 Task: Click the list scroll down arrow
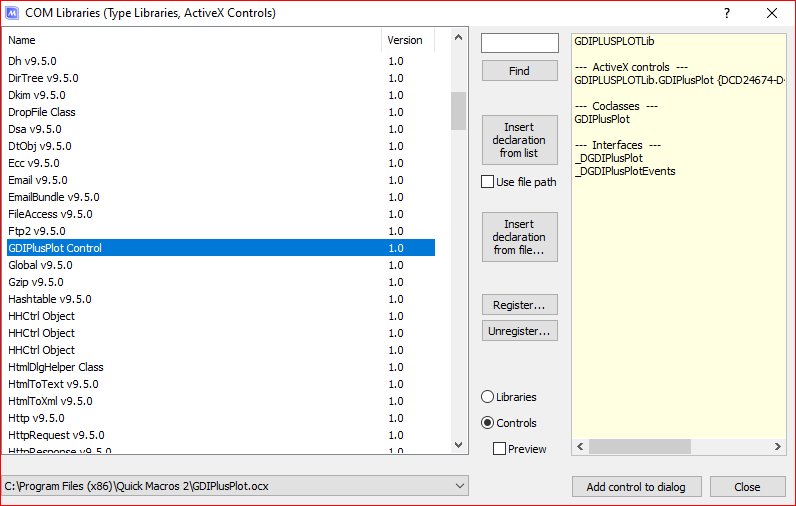pyautogui.click(x=458, y=445)
